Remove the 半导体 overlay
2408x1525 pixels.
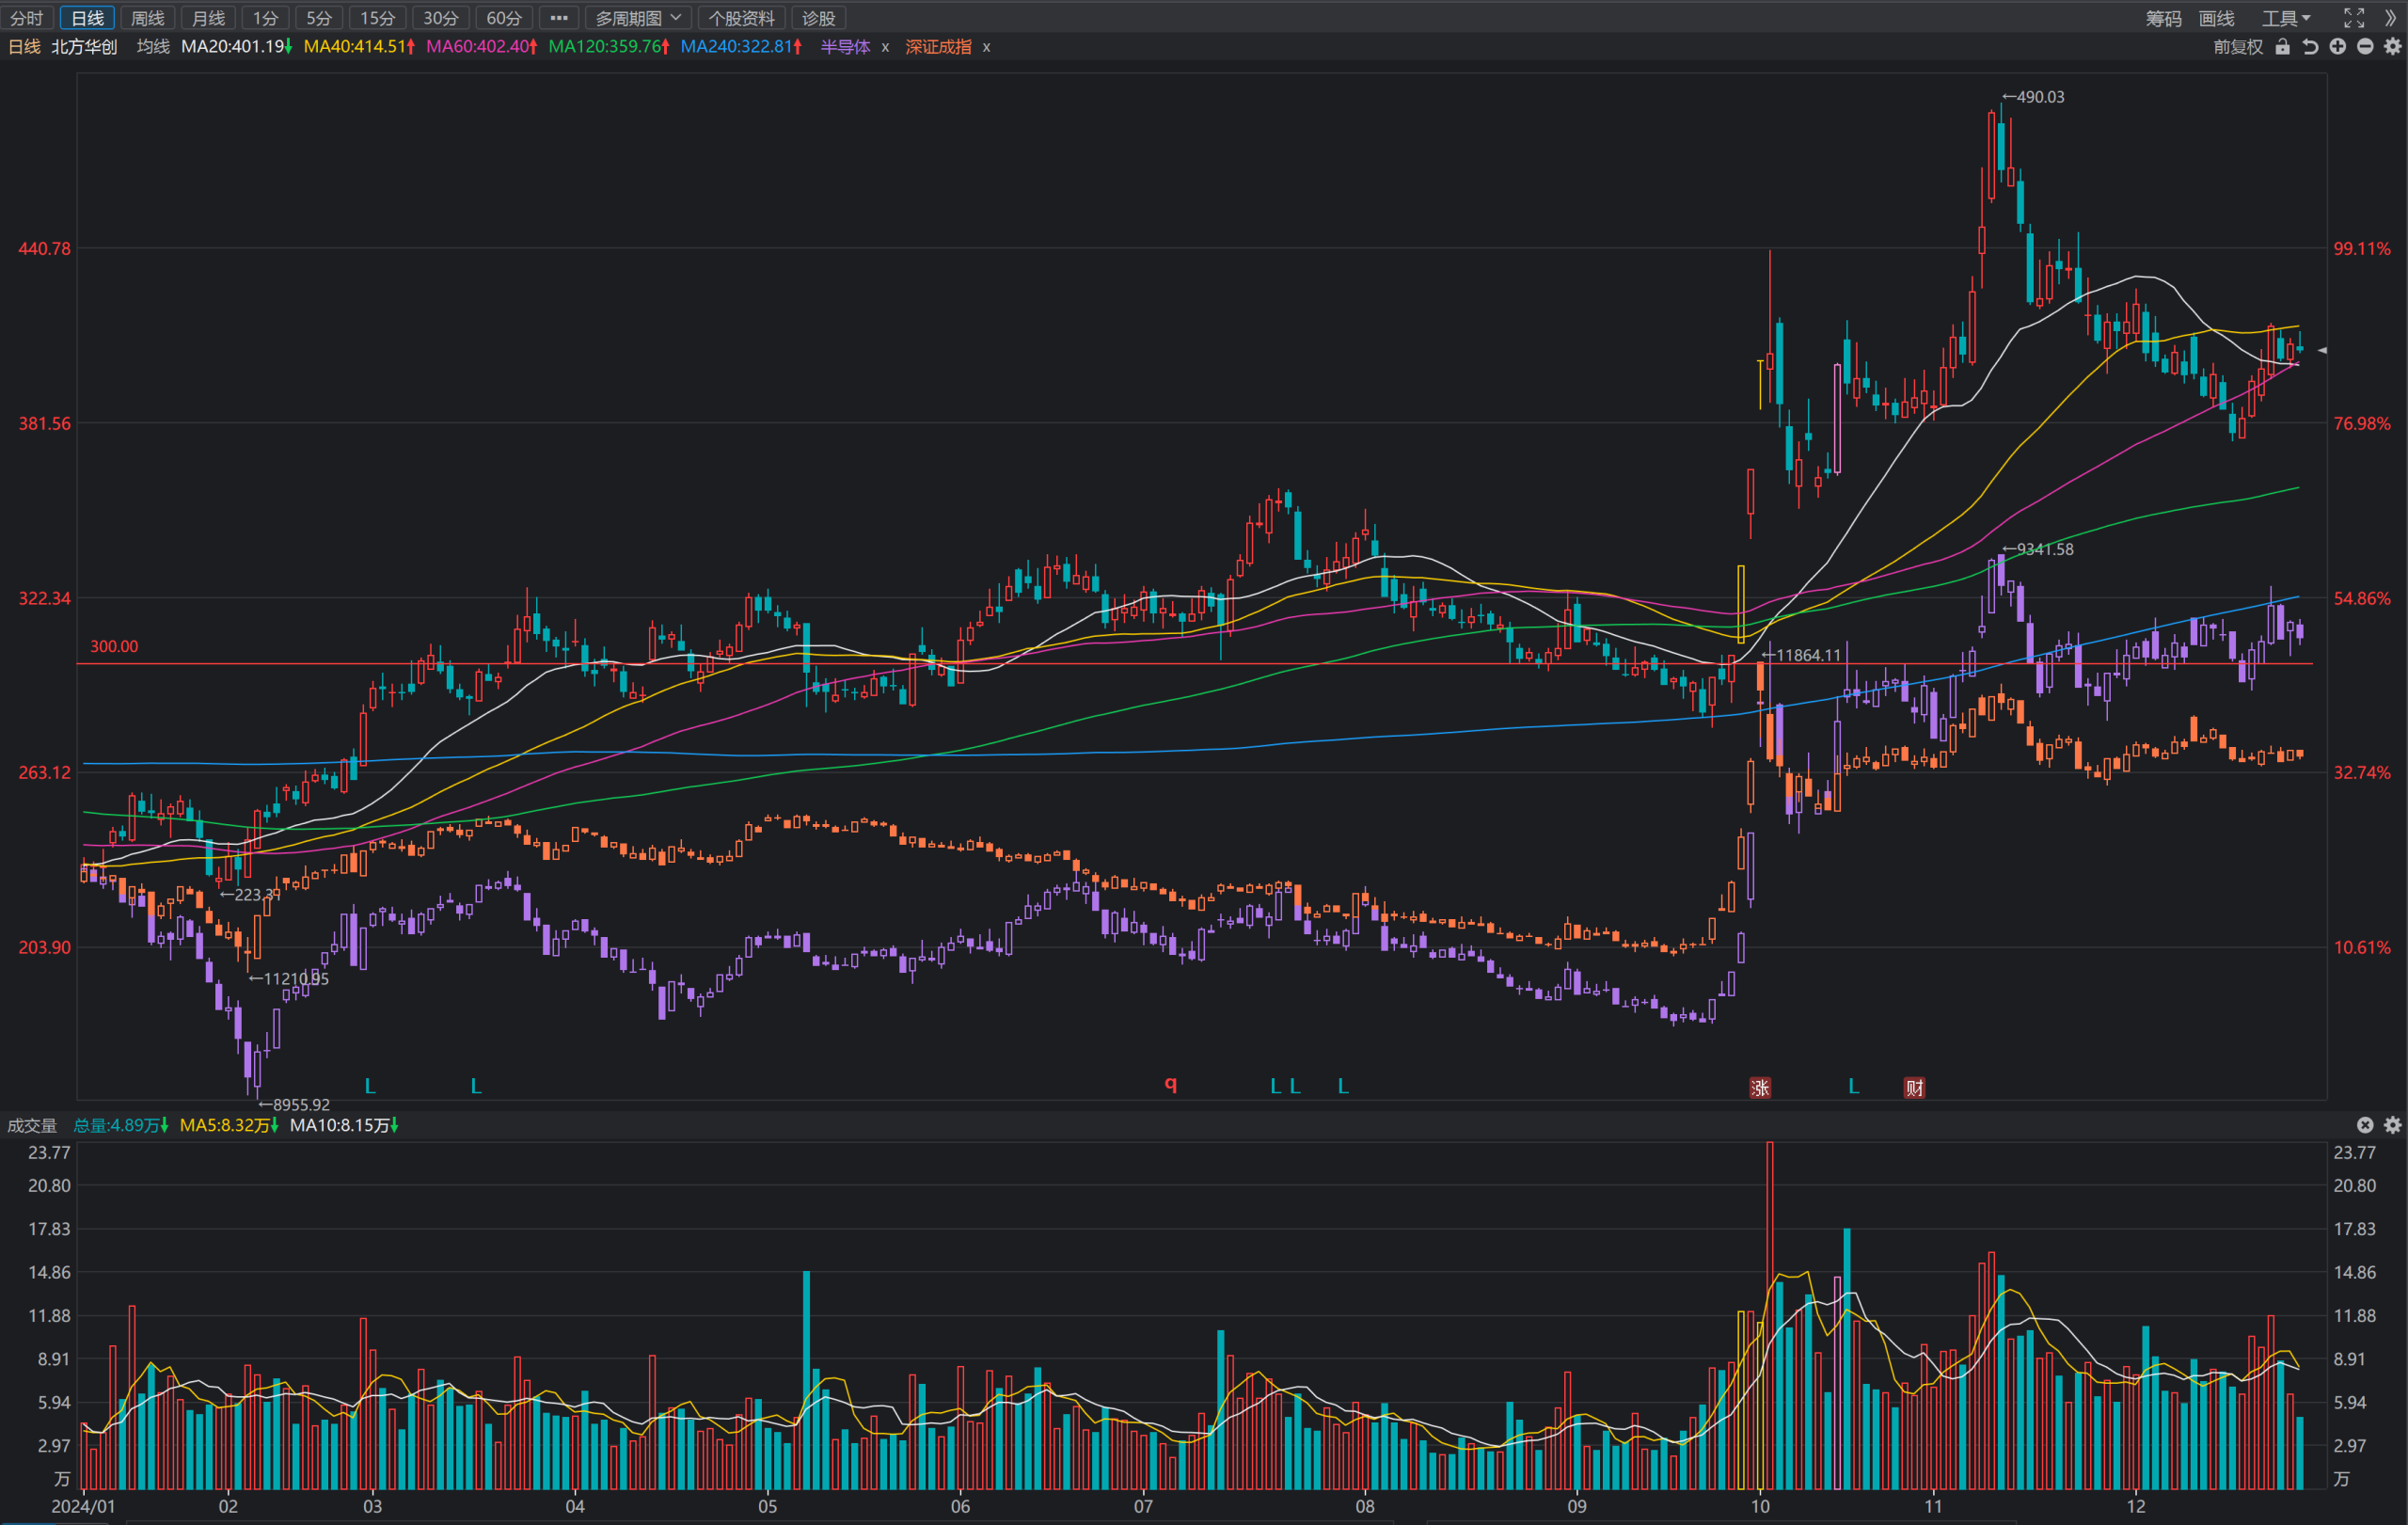point(885,47)
